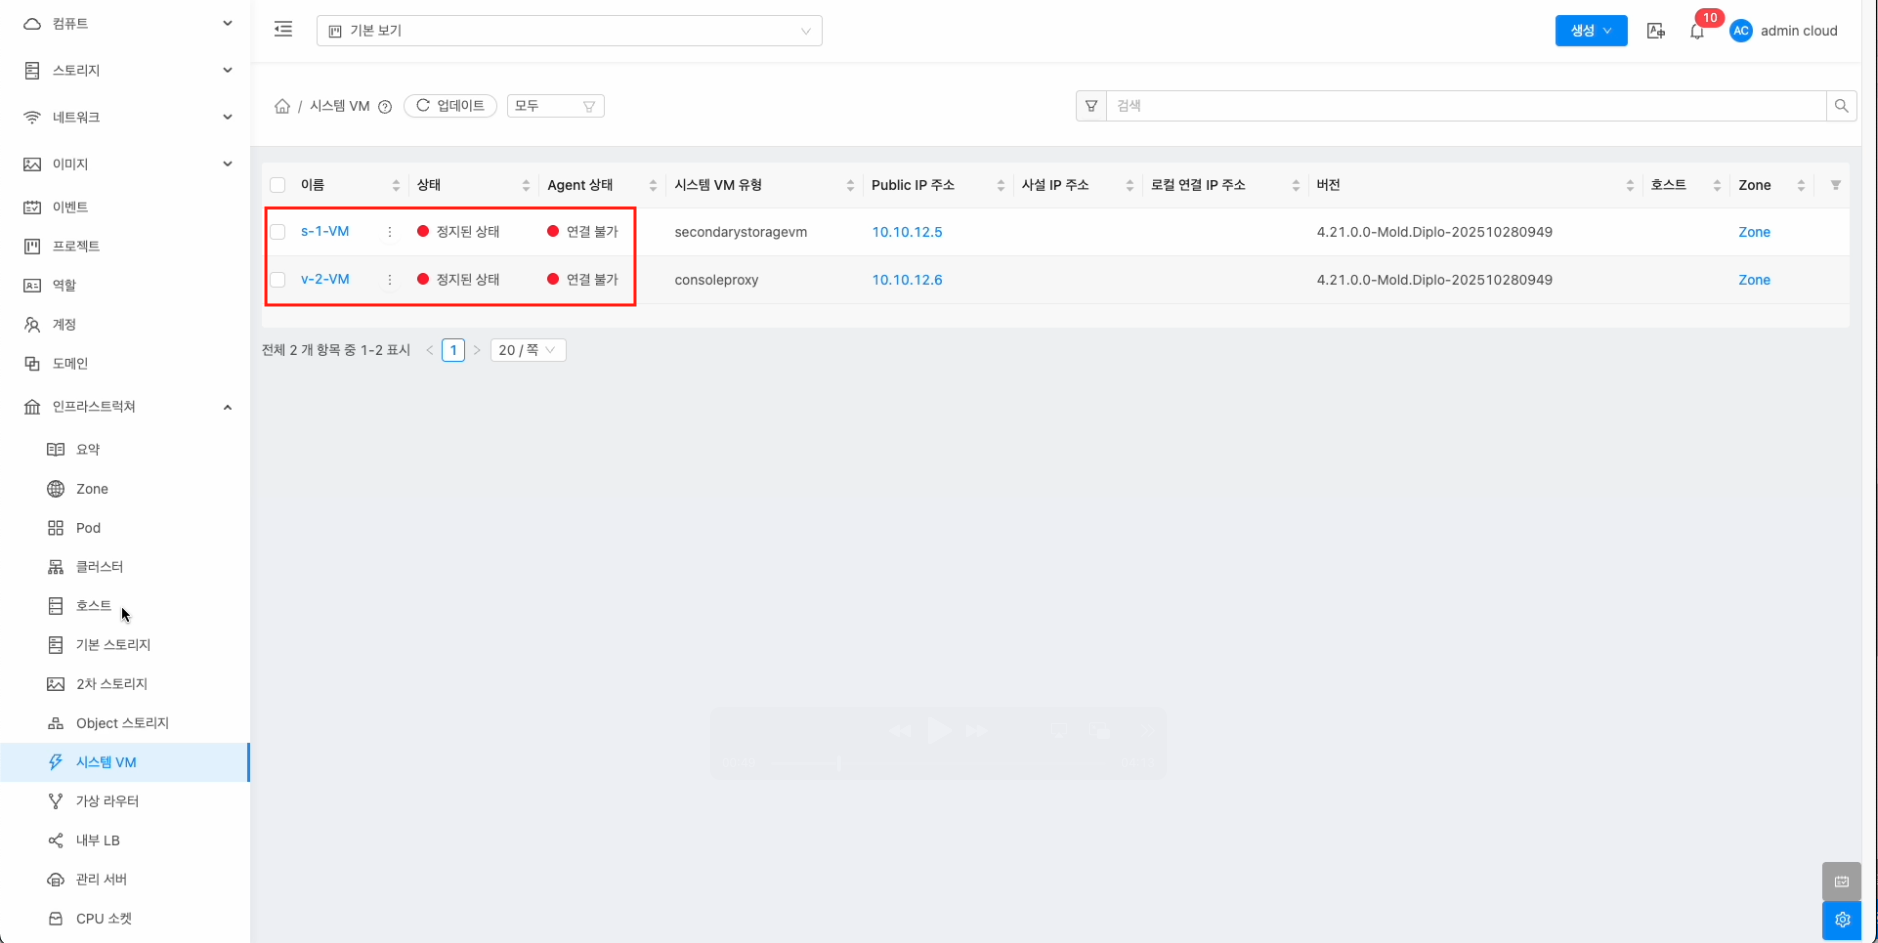
Task: Select the v-2-VM row checkbox
Action: [278, 280]
